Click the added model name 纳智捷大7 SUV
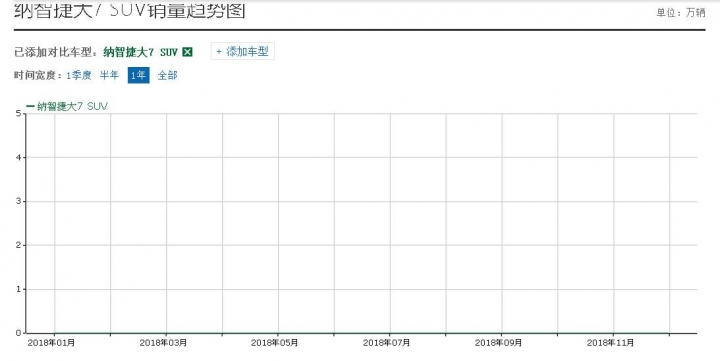 (141, 52)
